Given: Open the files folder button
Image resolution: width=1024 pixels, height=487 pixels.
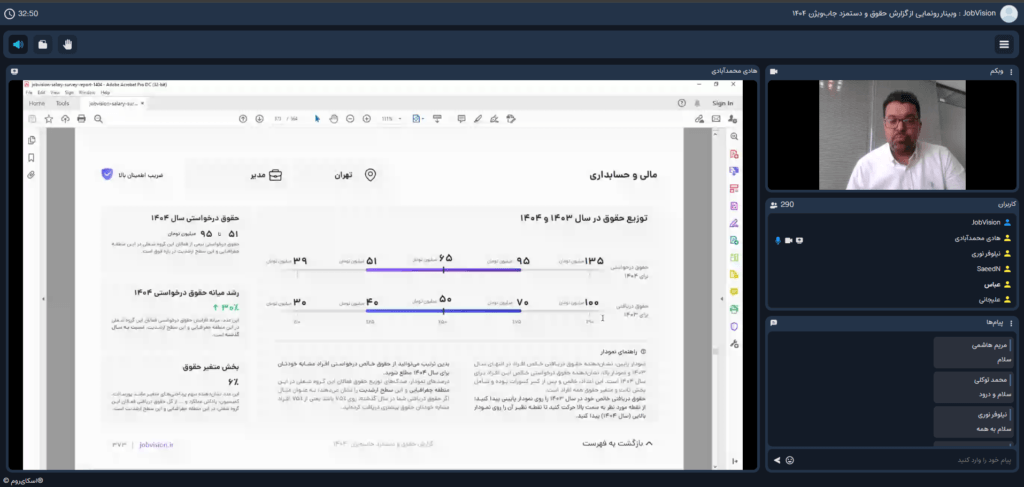Looking at the screenshot, I should 42,44.
